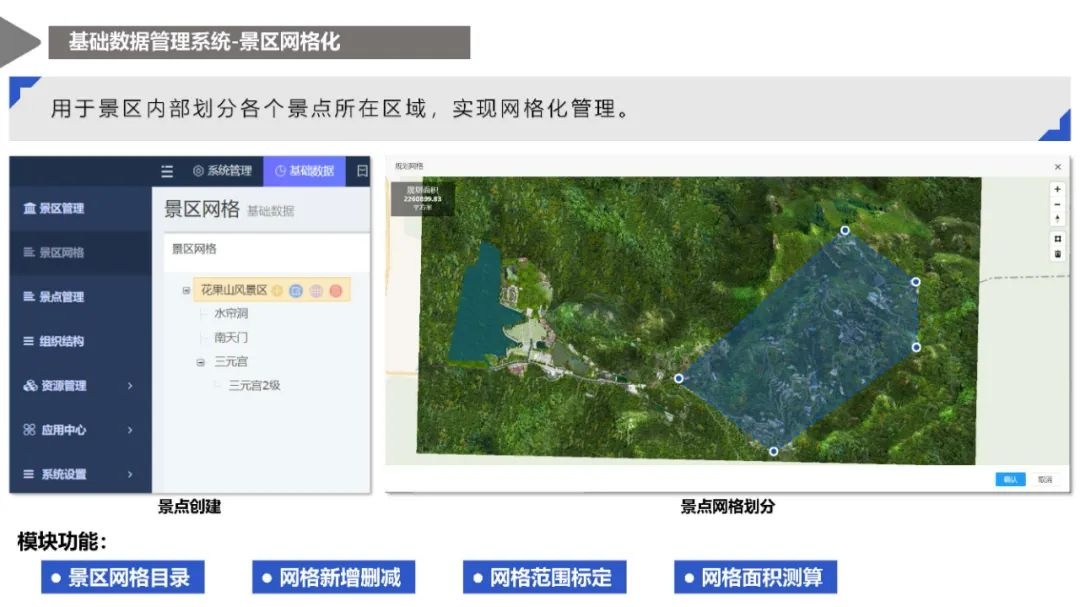Click the trash delete icon on map
Image resolution: width=1080 pixels, height=607 pixels.
[x=1057, y=254]
